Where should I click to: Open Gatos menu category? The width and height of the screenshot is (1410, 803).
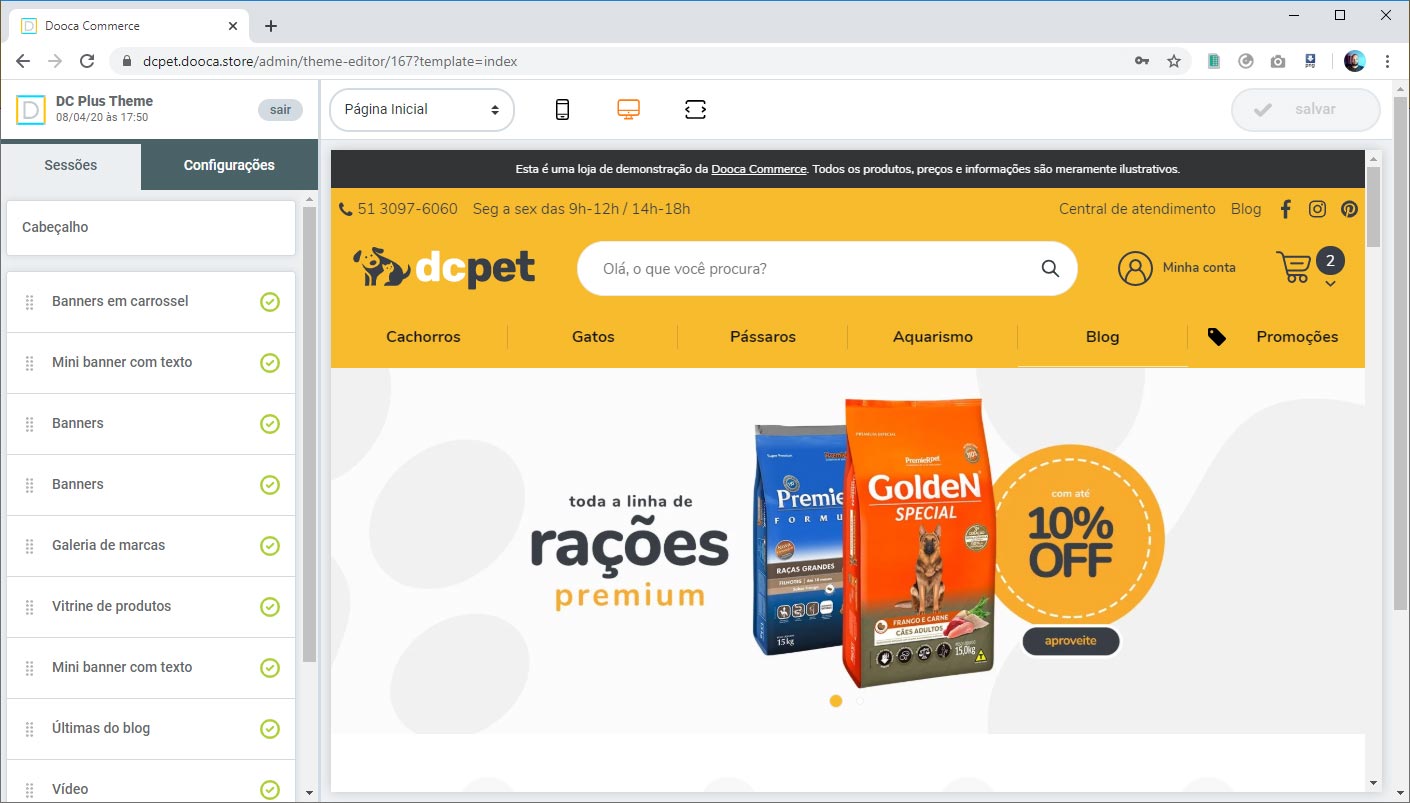(x=593, y=337)
